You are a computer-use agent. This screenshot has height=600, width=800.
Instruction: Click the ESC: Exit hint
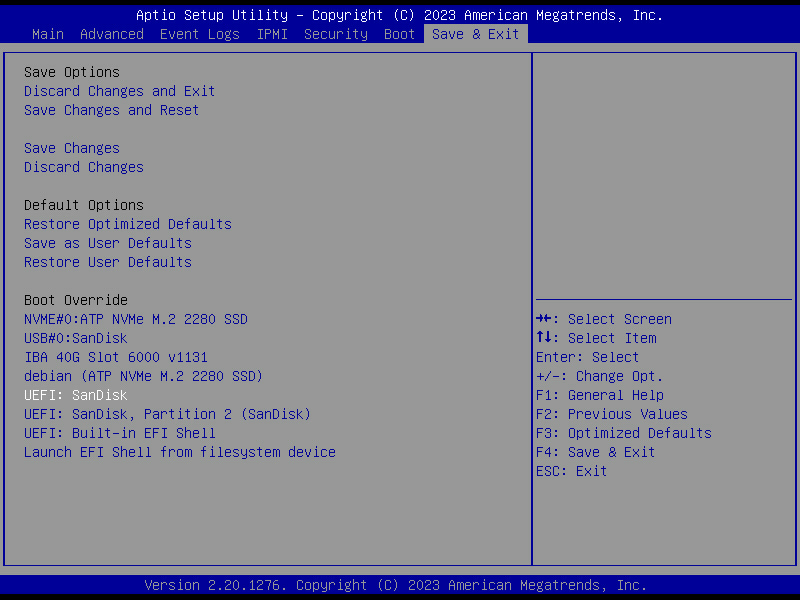(571, 471)
